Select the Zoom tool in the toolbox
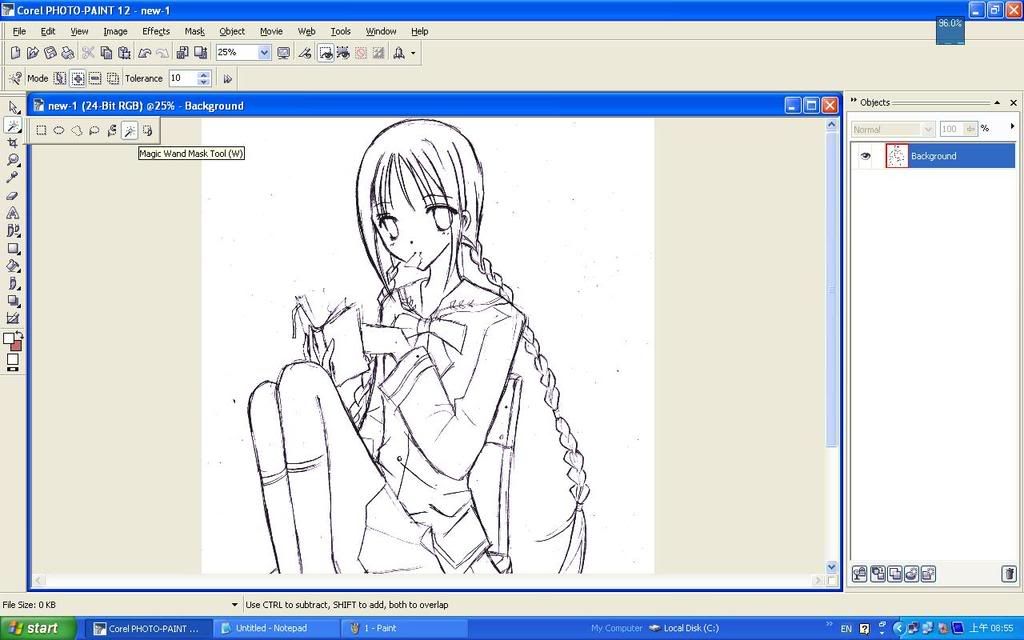 coord(13,161)
